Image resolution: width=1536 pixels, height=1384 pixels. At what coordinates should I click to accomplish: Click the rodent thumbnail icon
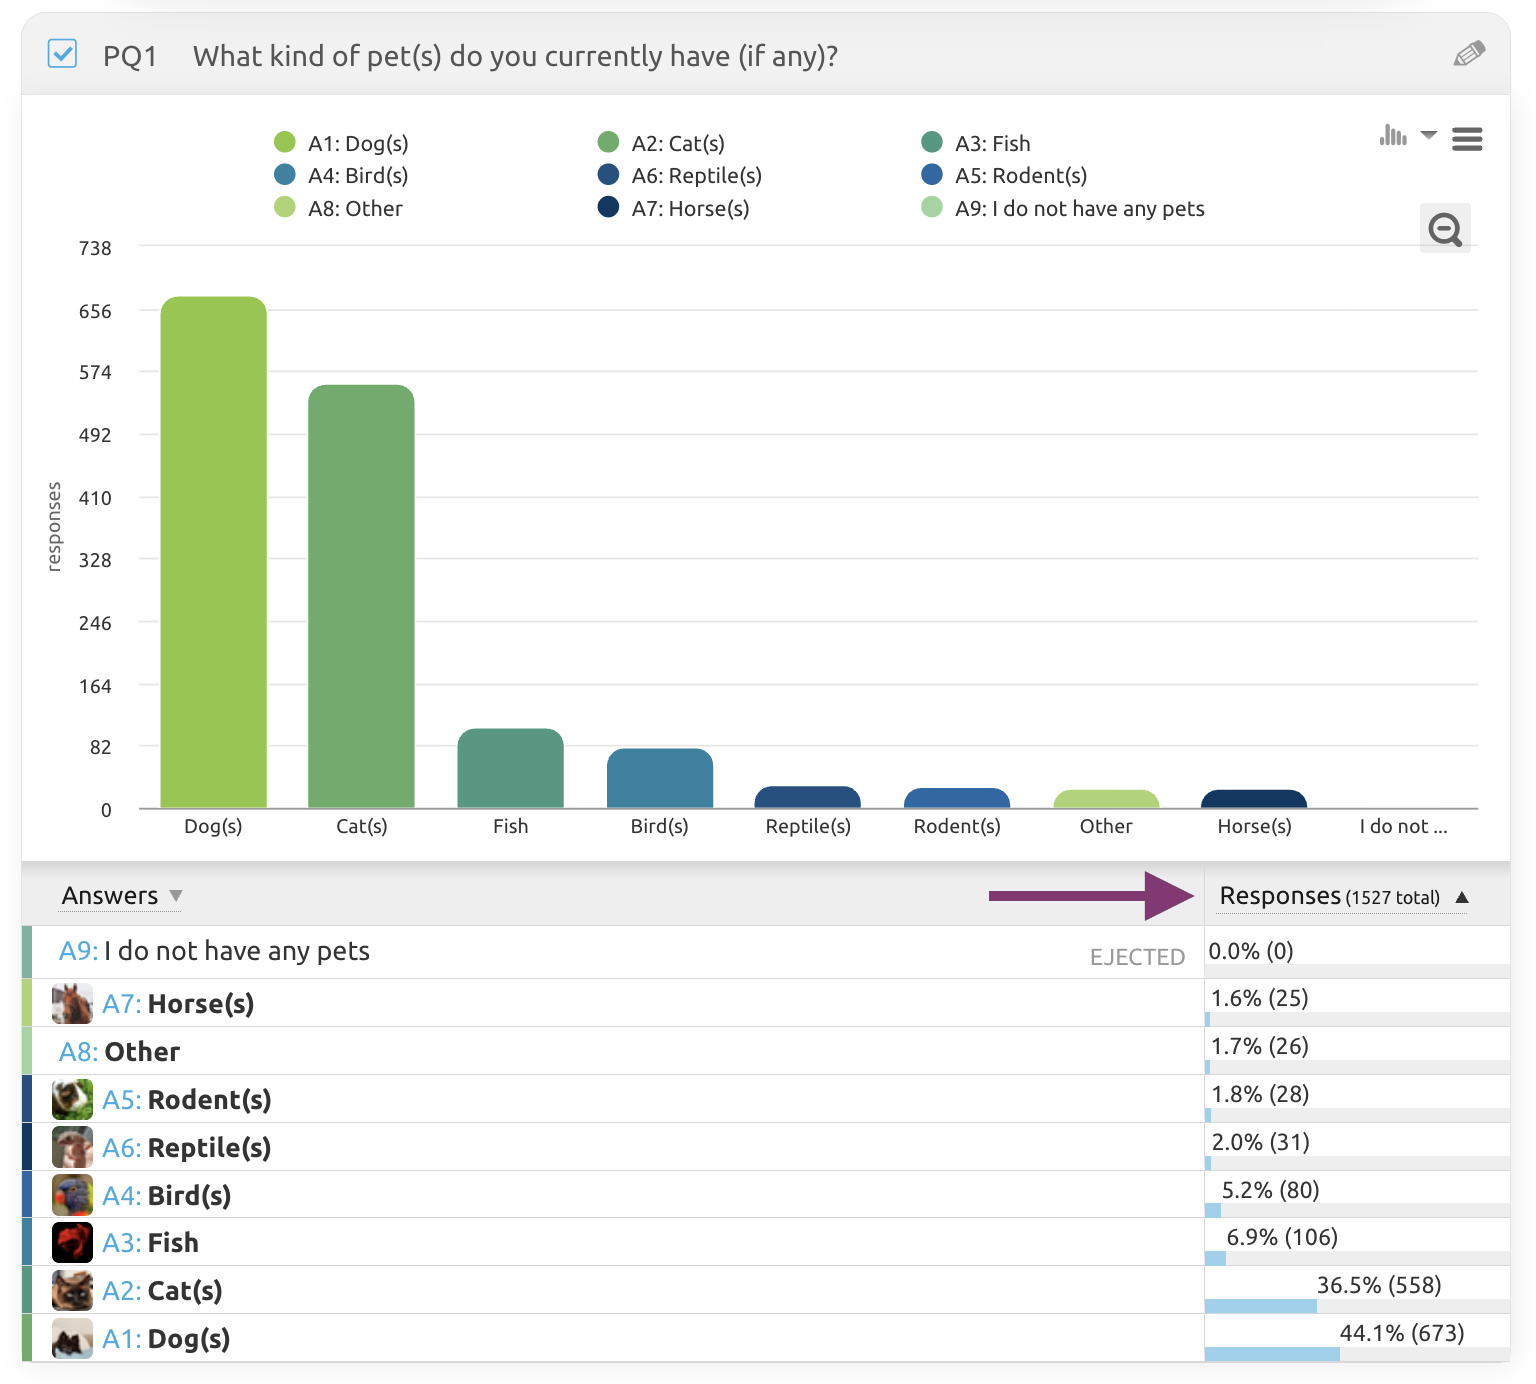pos(72,1099)
